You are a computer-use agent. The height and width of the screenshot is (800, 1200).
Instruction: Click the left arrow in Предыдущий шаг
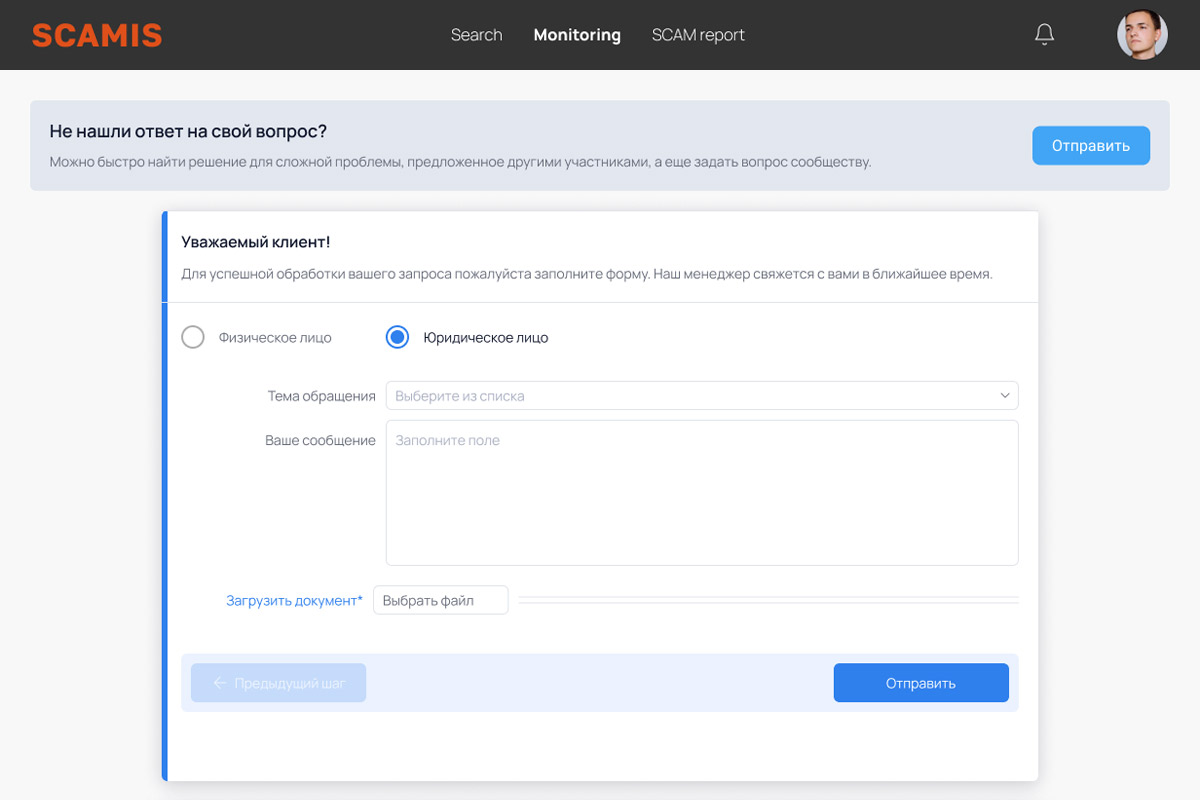pyautogui.click(x=220, y=683)
